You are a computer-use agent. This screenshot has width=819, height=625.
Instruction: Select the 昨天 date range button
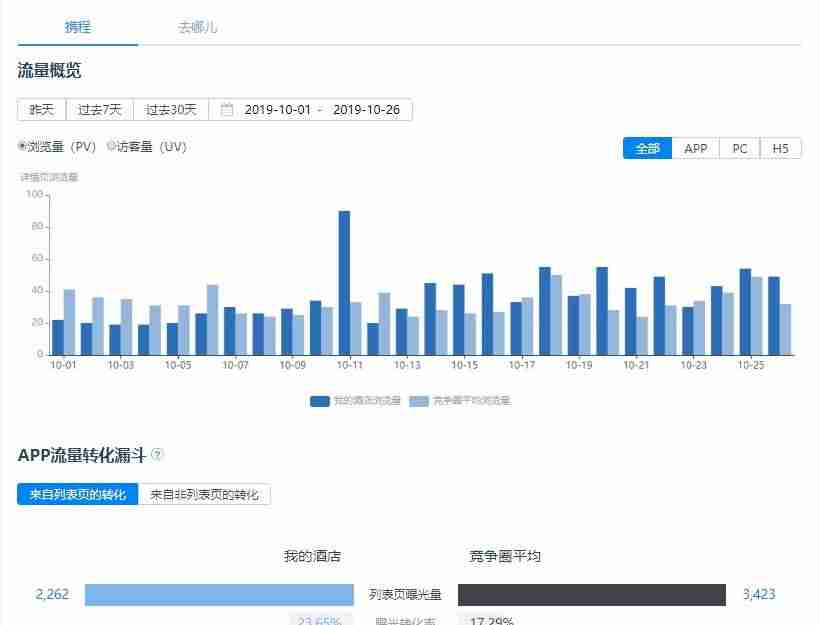(x=42, y=110)
